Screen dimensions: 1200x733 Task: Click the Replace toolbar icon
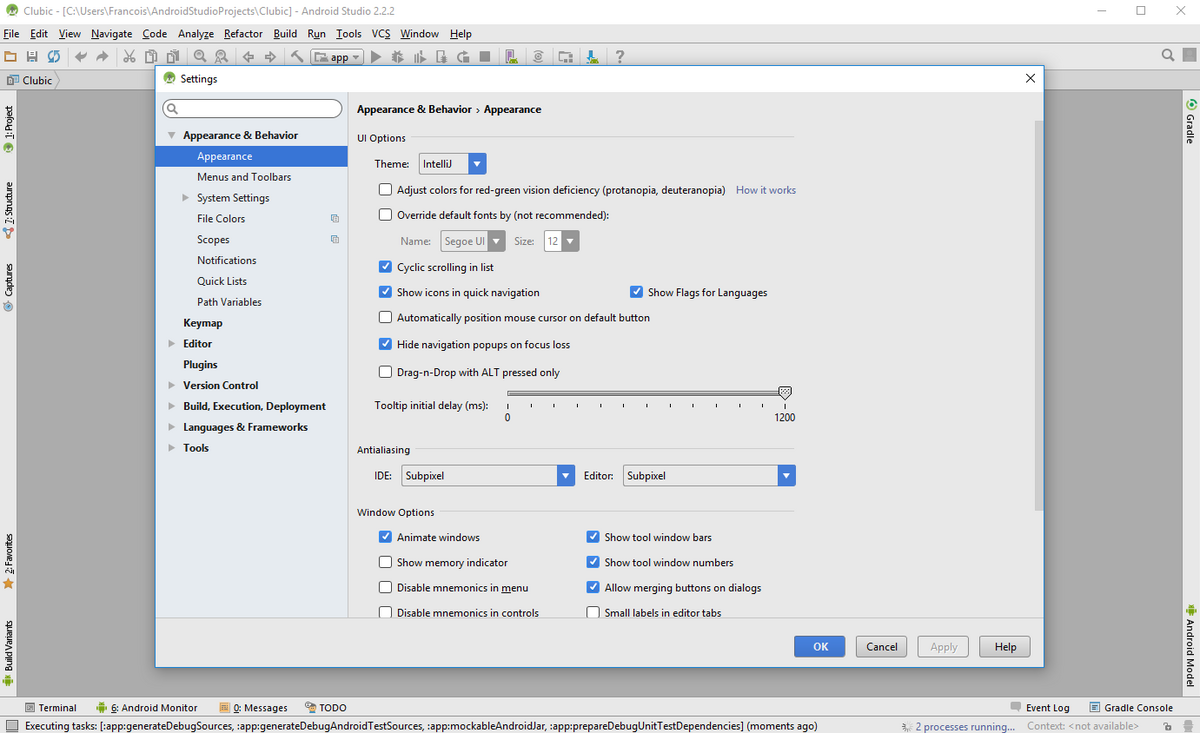pos(221,57)
